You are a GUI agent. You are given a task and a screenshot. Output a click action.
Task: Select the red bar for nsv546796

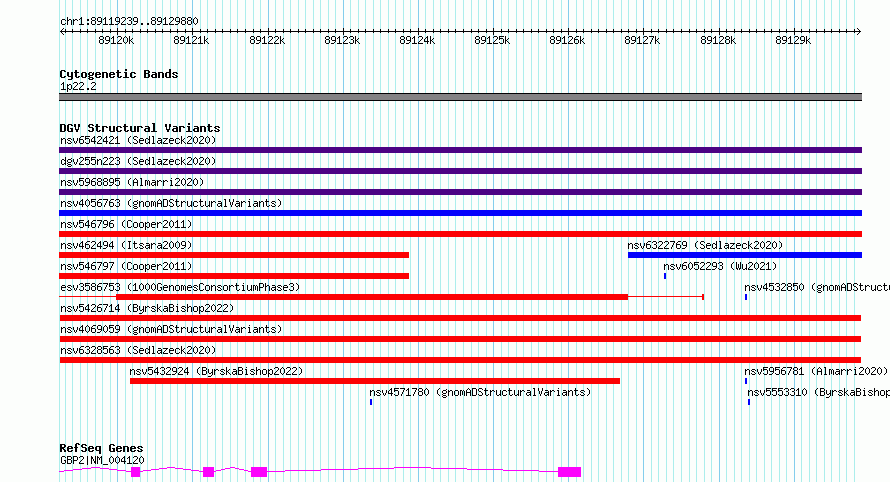click(460, 234)
